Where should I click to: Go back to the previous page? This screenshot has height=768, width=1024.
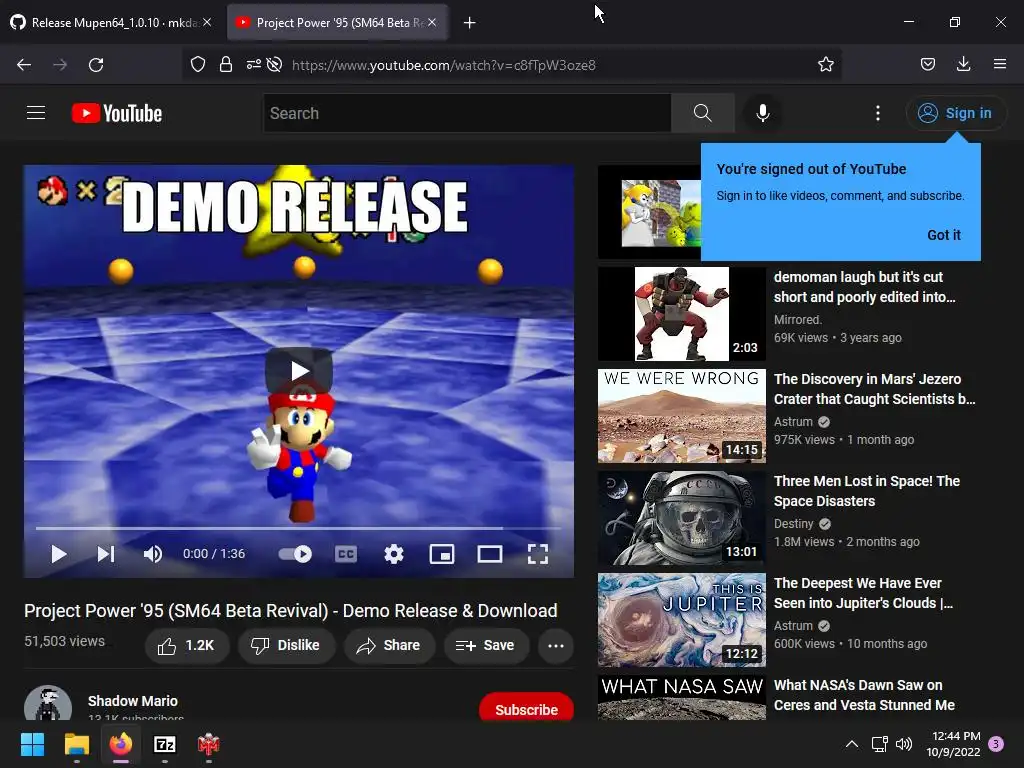tap(24, 65)
